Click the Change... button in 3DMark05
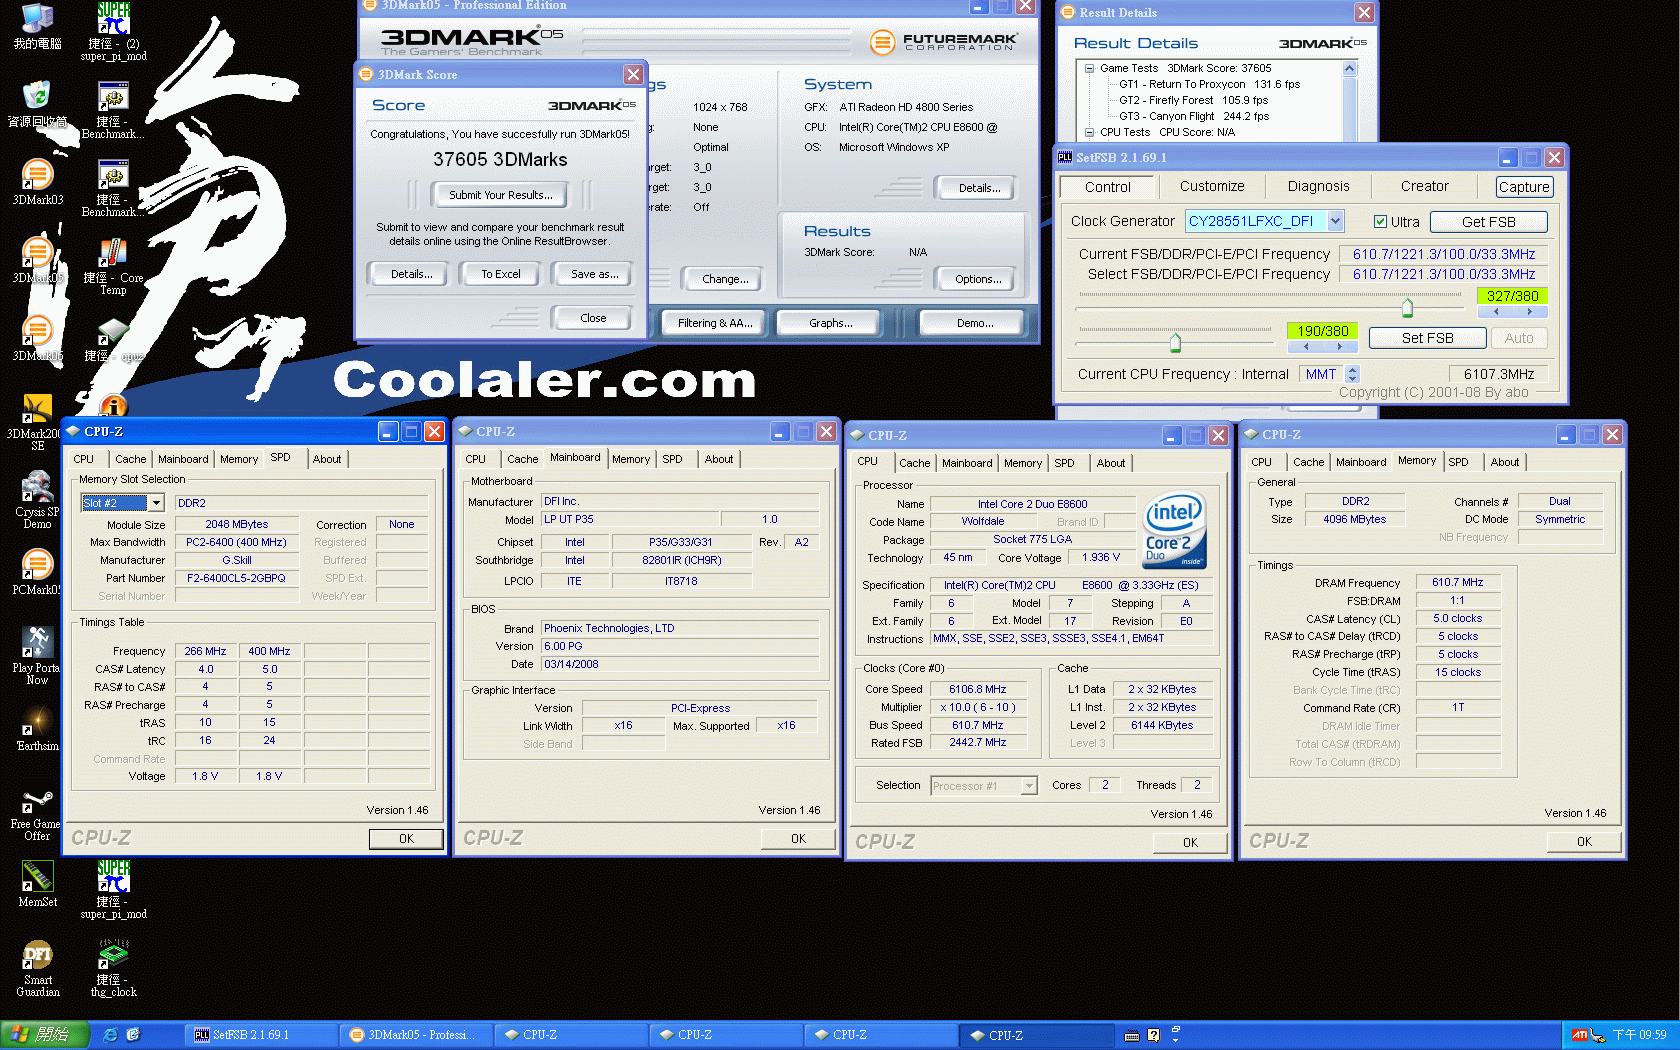This screenshot has height=1050, width=1680. point(724,279)
